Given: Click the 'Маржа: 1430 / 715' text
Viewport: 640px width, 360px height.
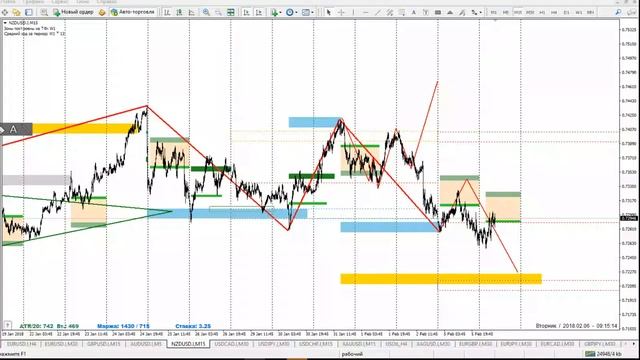Looking at the screenshot, I should (x=123, y=326).
